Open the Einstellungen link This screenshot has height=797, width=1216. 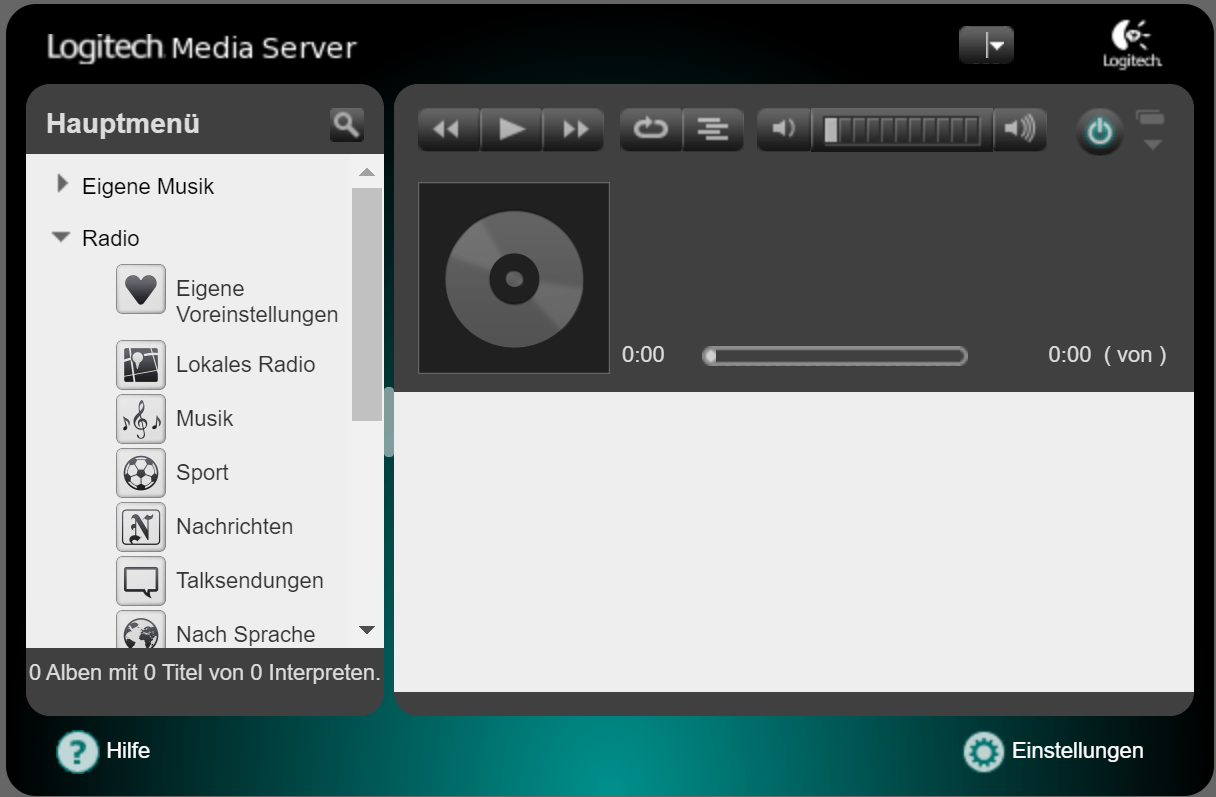[x=1078, y=750]
